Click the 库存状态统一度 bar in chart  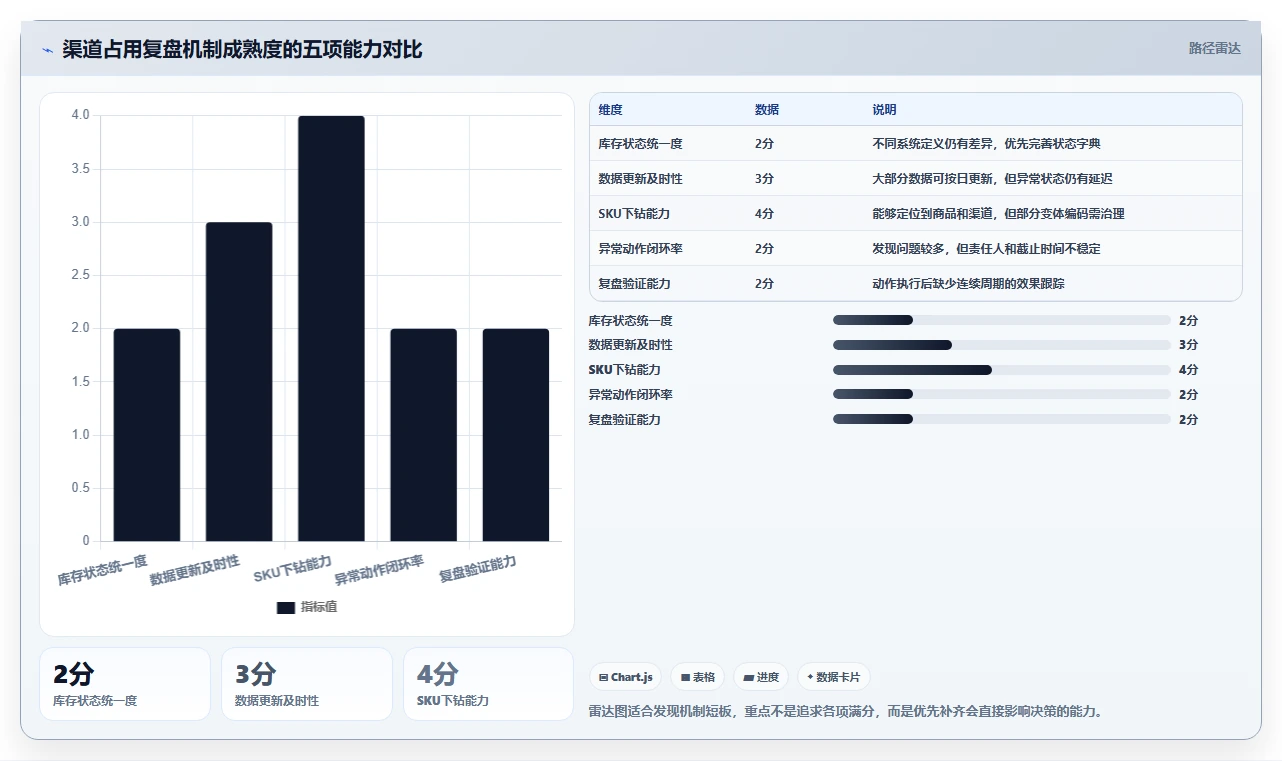point(147,435)
